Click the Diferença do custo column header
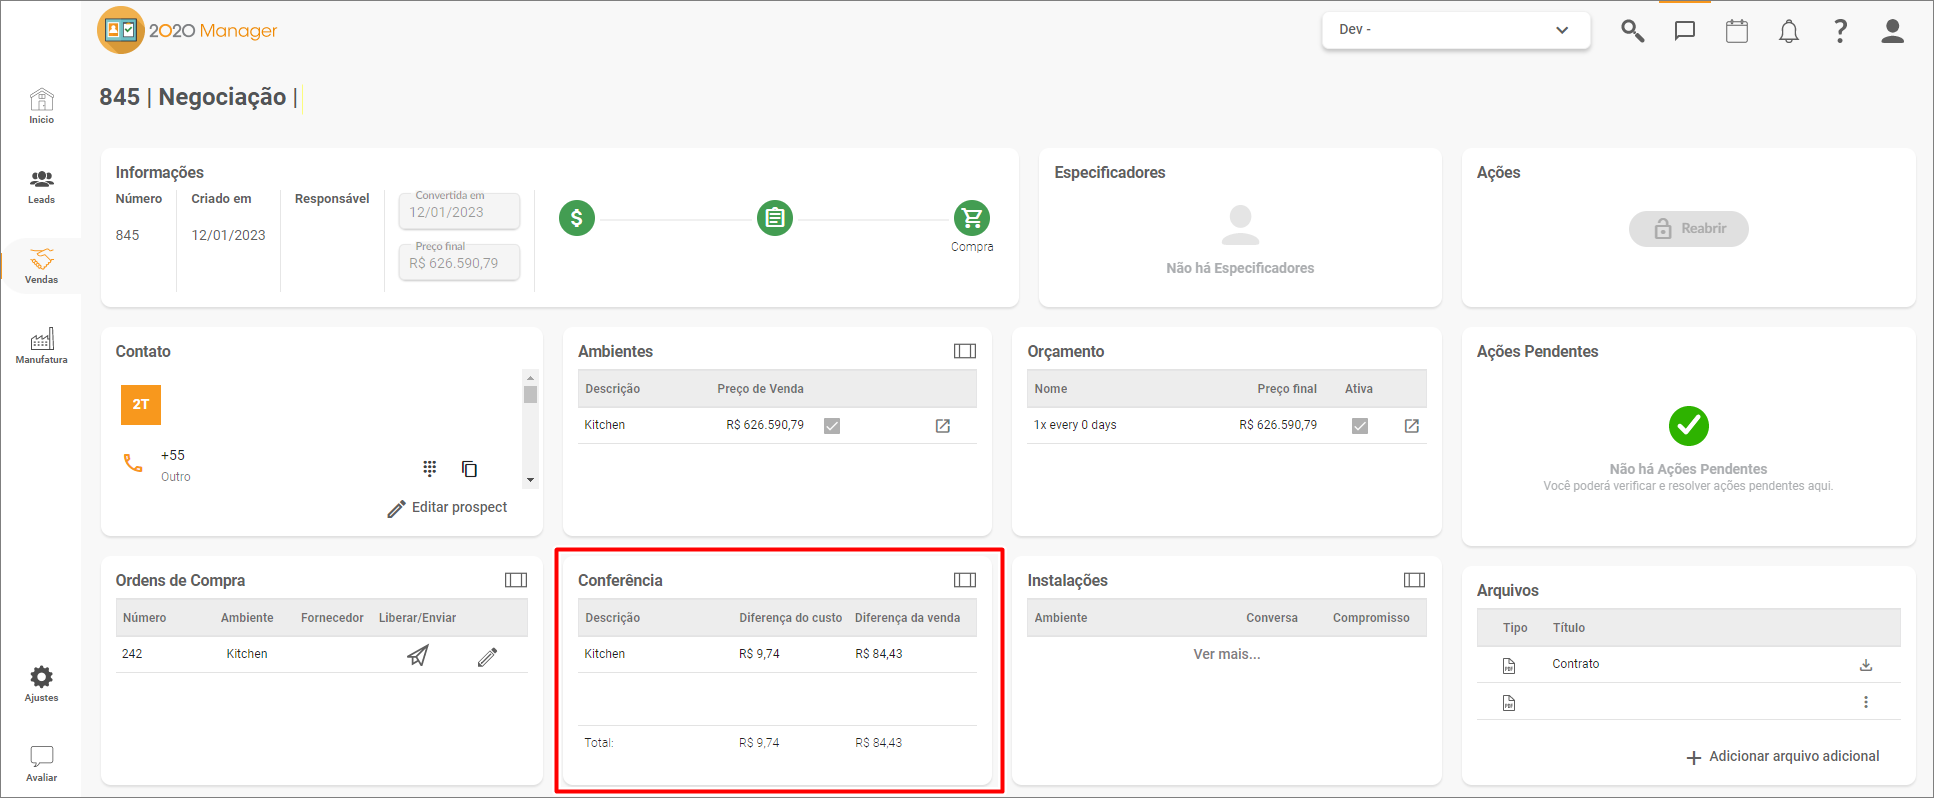The width and height of the screenshot is (1934, 798). click(790, 618)
